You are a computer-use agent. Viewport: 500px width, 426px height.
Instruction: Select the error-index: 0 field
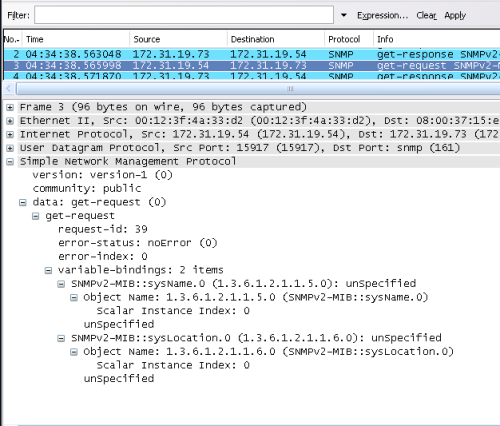(103, 256)
